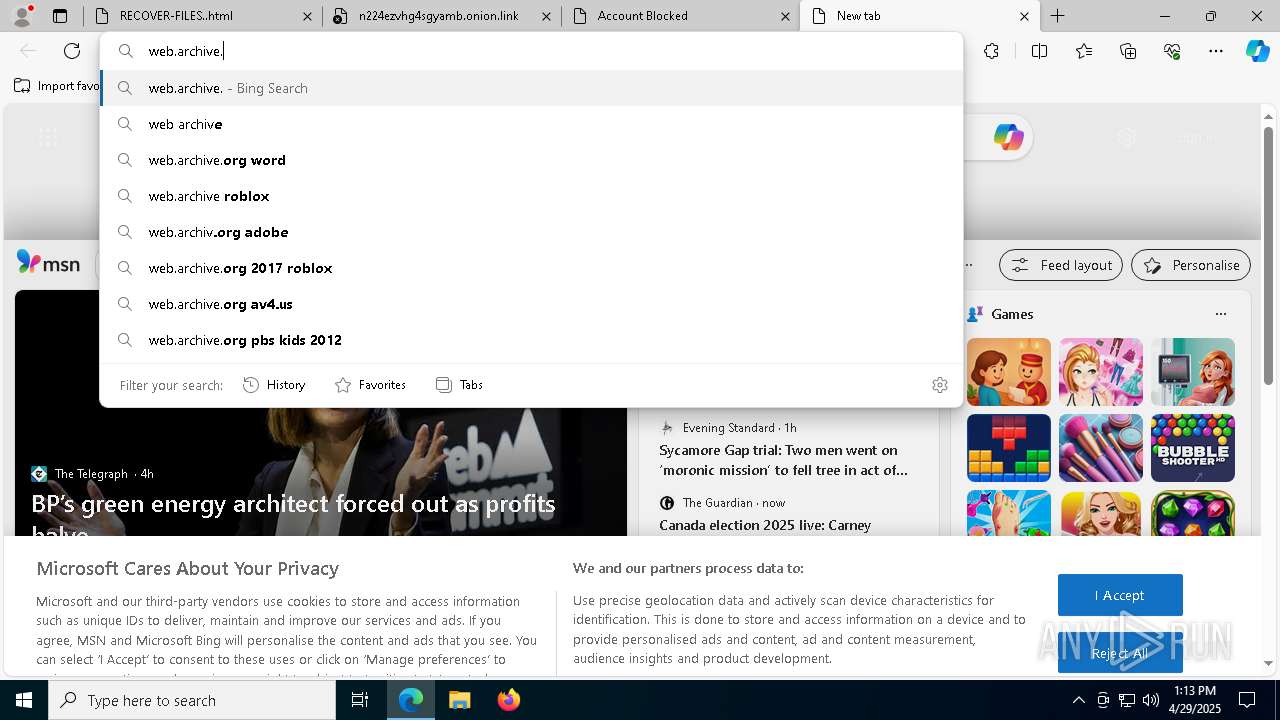
Task: Filter search by History
Action: click(275, 385)
